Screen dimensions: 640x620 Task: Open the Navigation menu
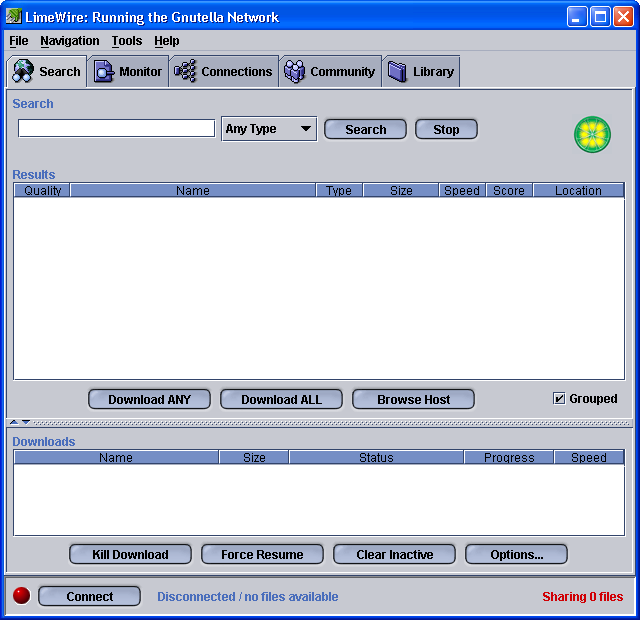[70, 41]
